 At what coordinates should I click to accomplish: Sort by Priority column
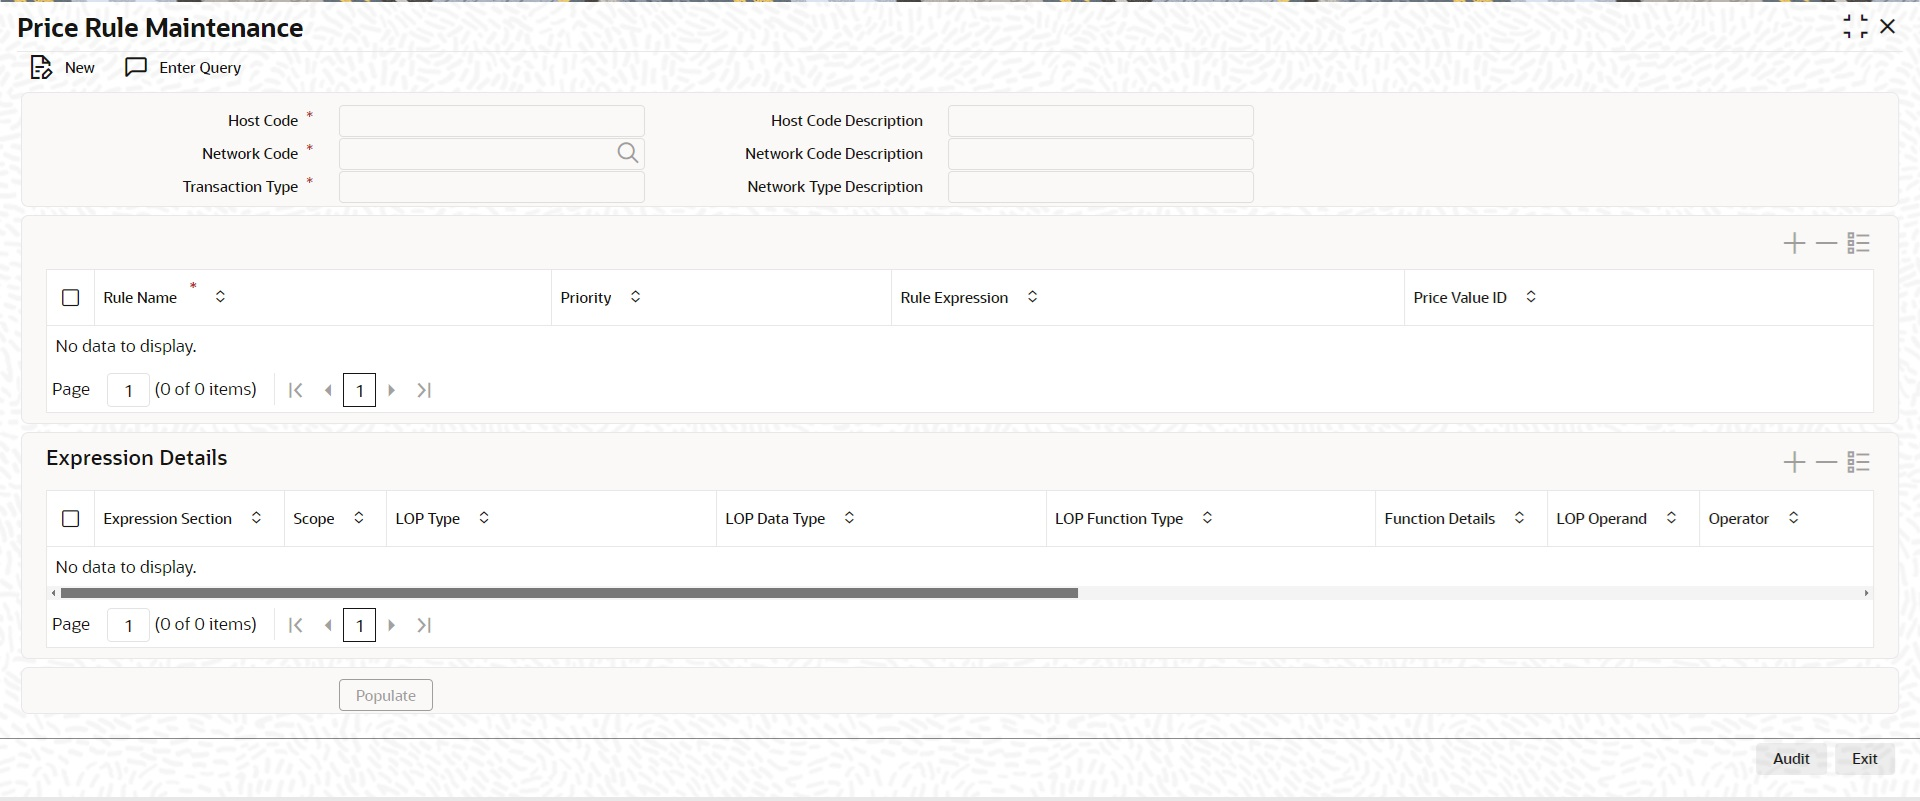click(635, 297)
